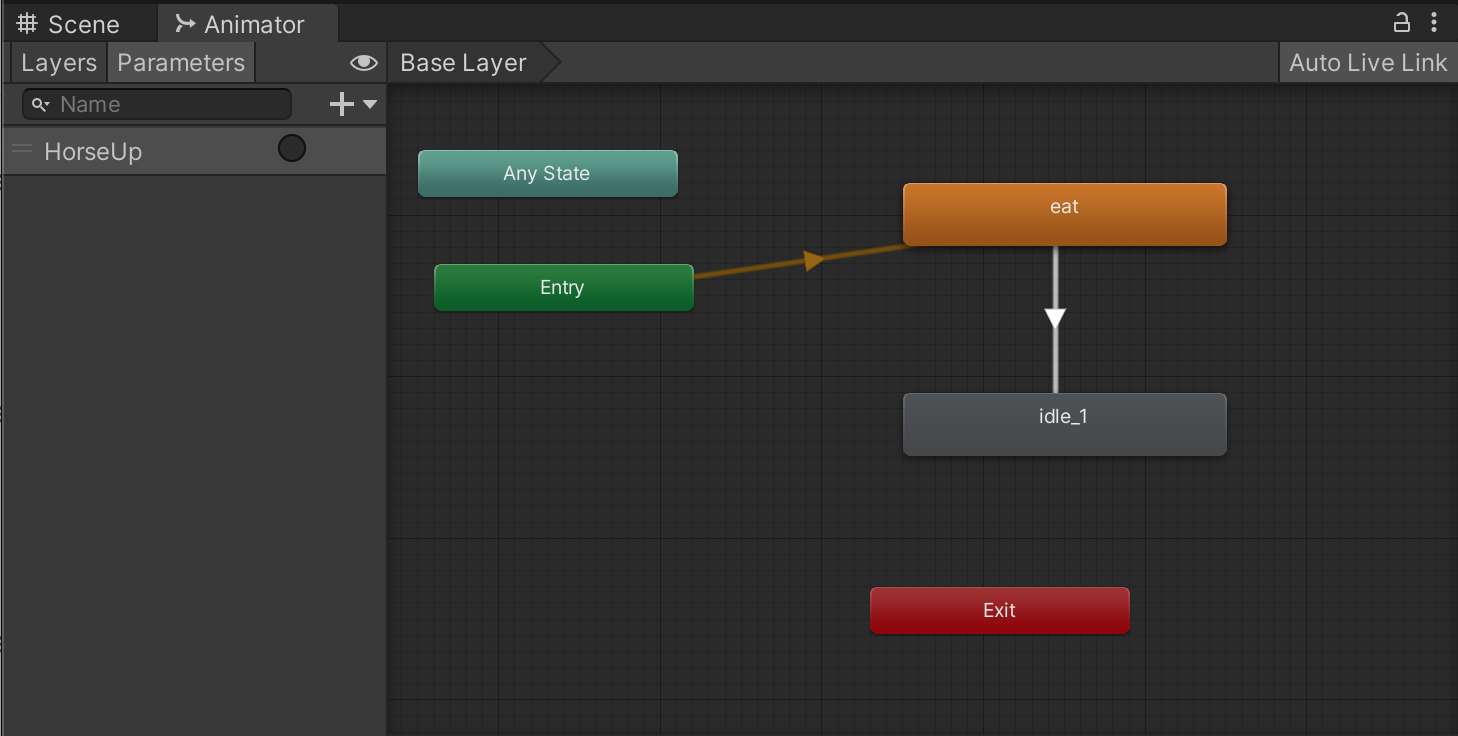Toggle the circle indicator on the HorseUp layer
Viewport: 1458px width, 736px height.
[x=291, y=148]
